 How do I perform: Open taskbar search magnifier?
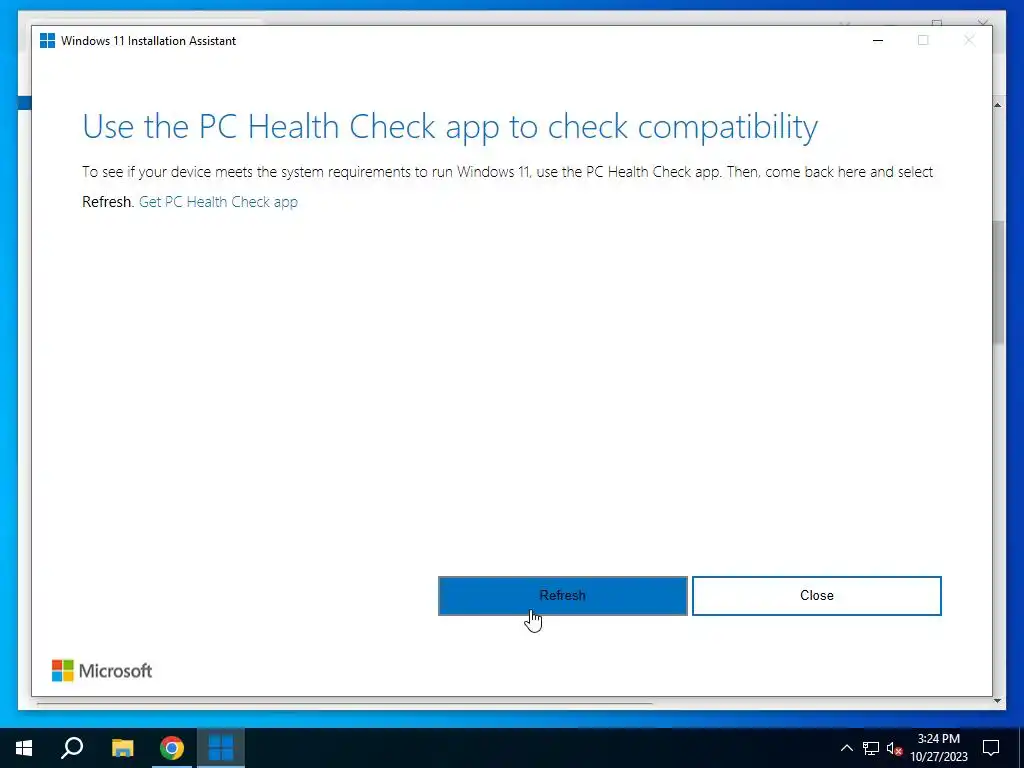(x=72, y=748)
